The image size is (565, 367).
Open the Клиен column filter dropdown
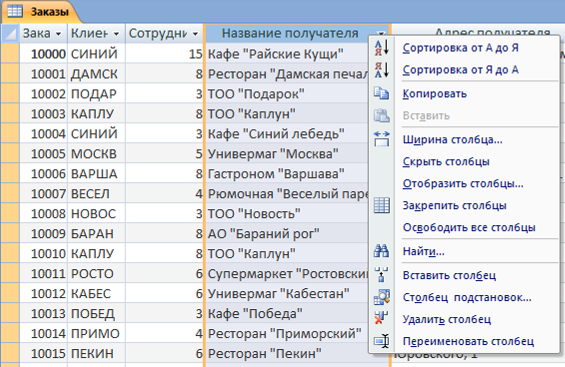coord(116,34)
